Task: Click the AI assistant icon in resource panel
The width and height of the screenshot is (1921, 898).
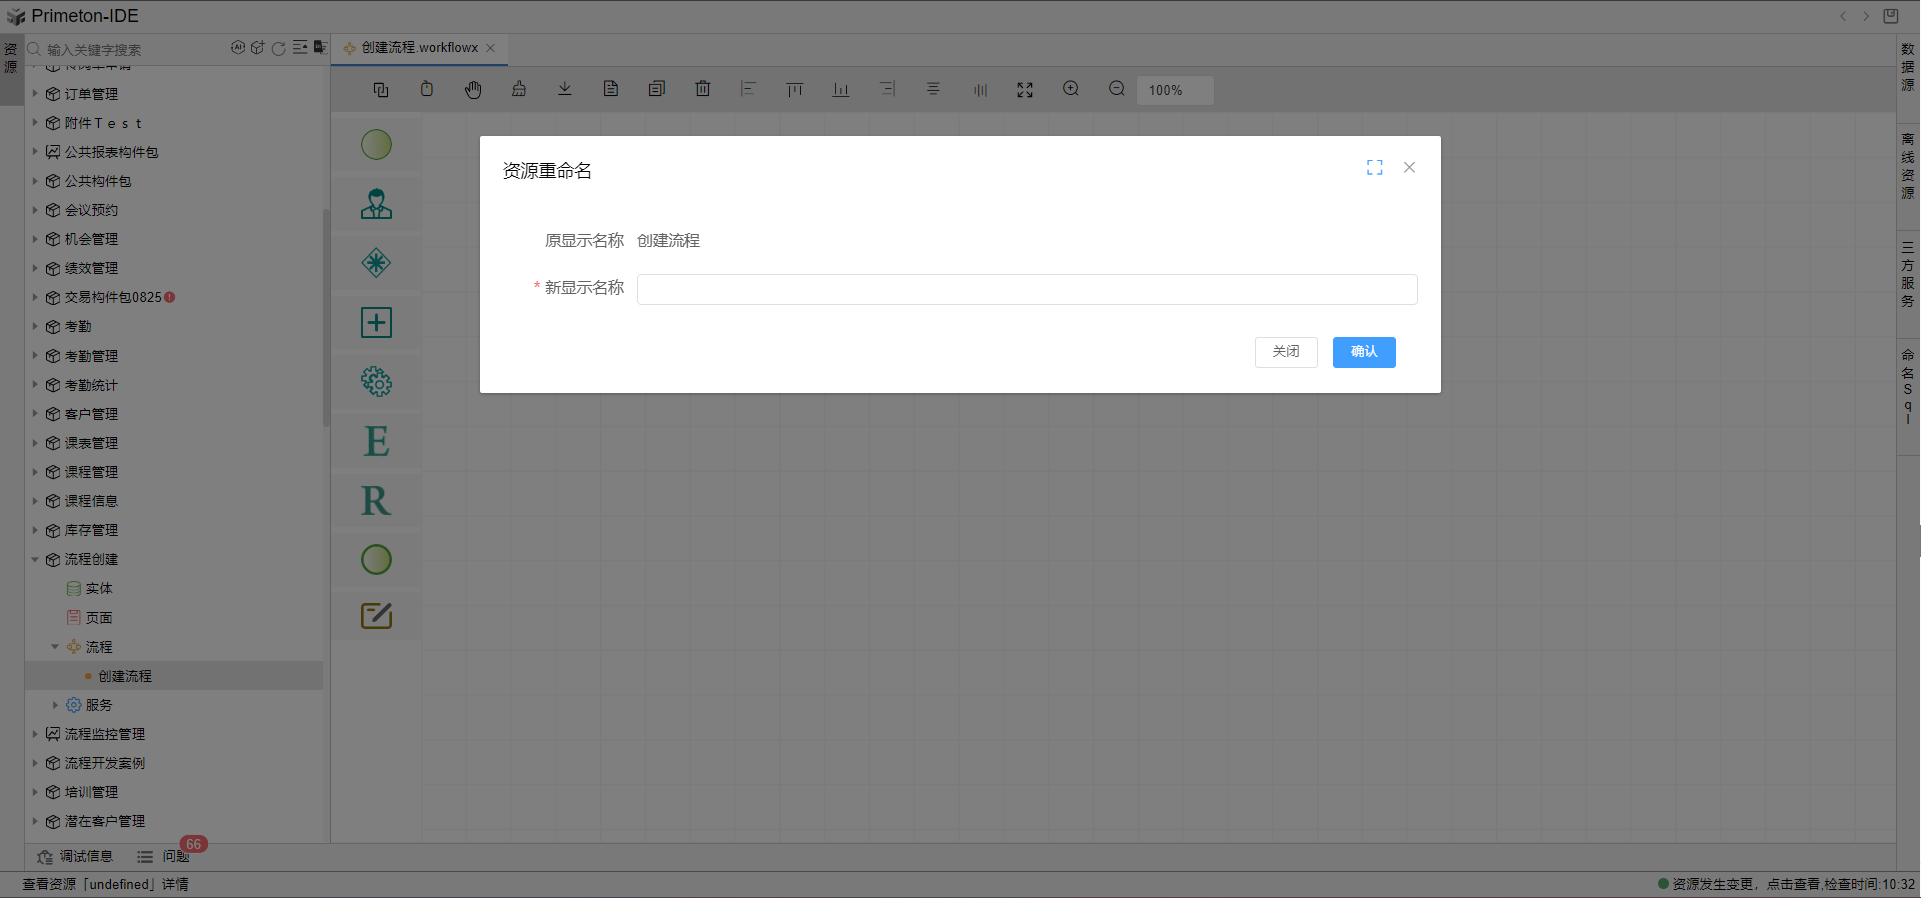Action: (238, 48)
